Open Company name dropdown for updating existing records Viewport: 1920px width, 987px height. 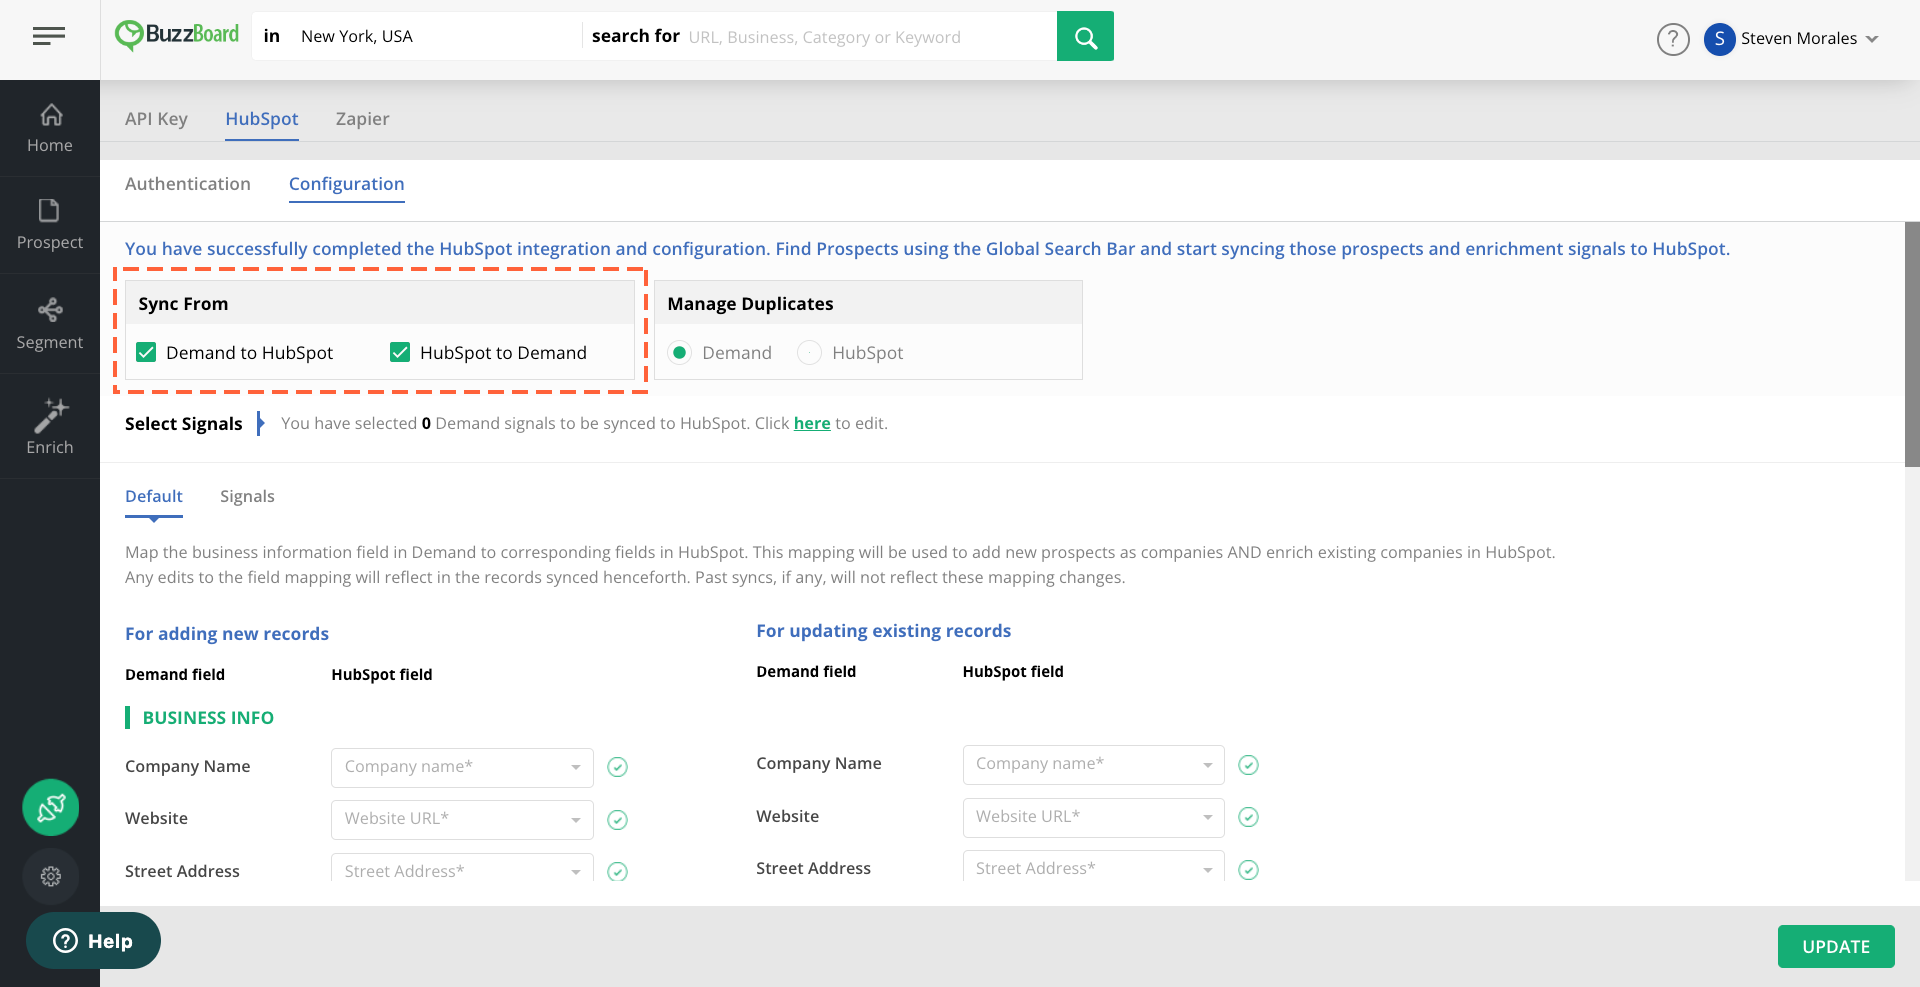1093,764
